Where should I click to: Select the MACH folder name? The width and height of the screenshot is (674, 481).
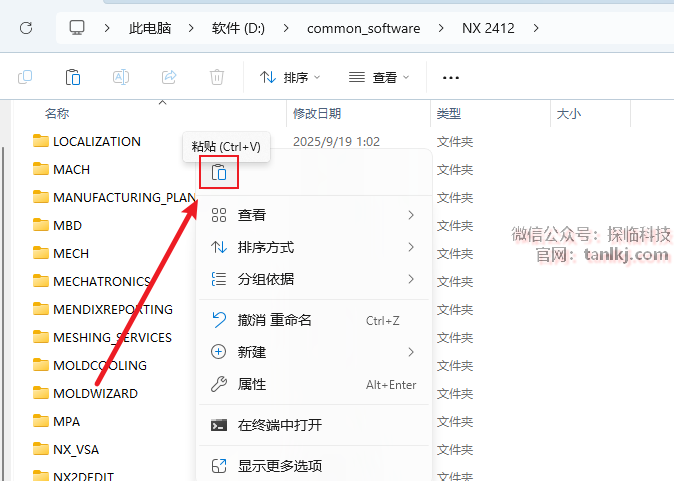pos(71,169)
